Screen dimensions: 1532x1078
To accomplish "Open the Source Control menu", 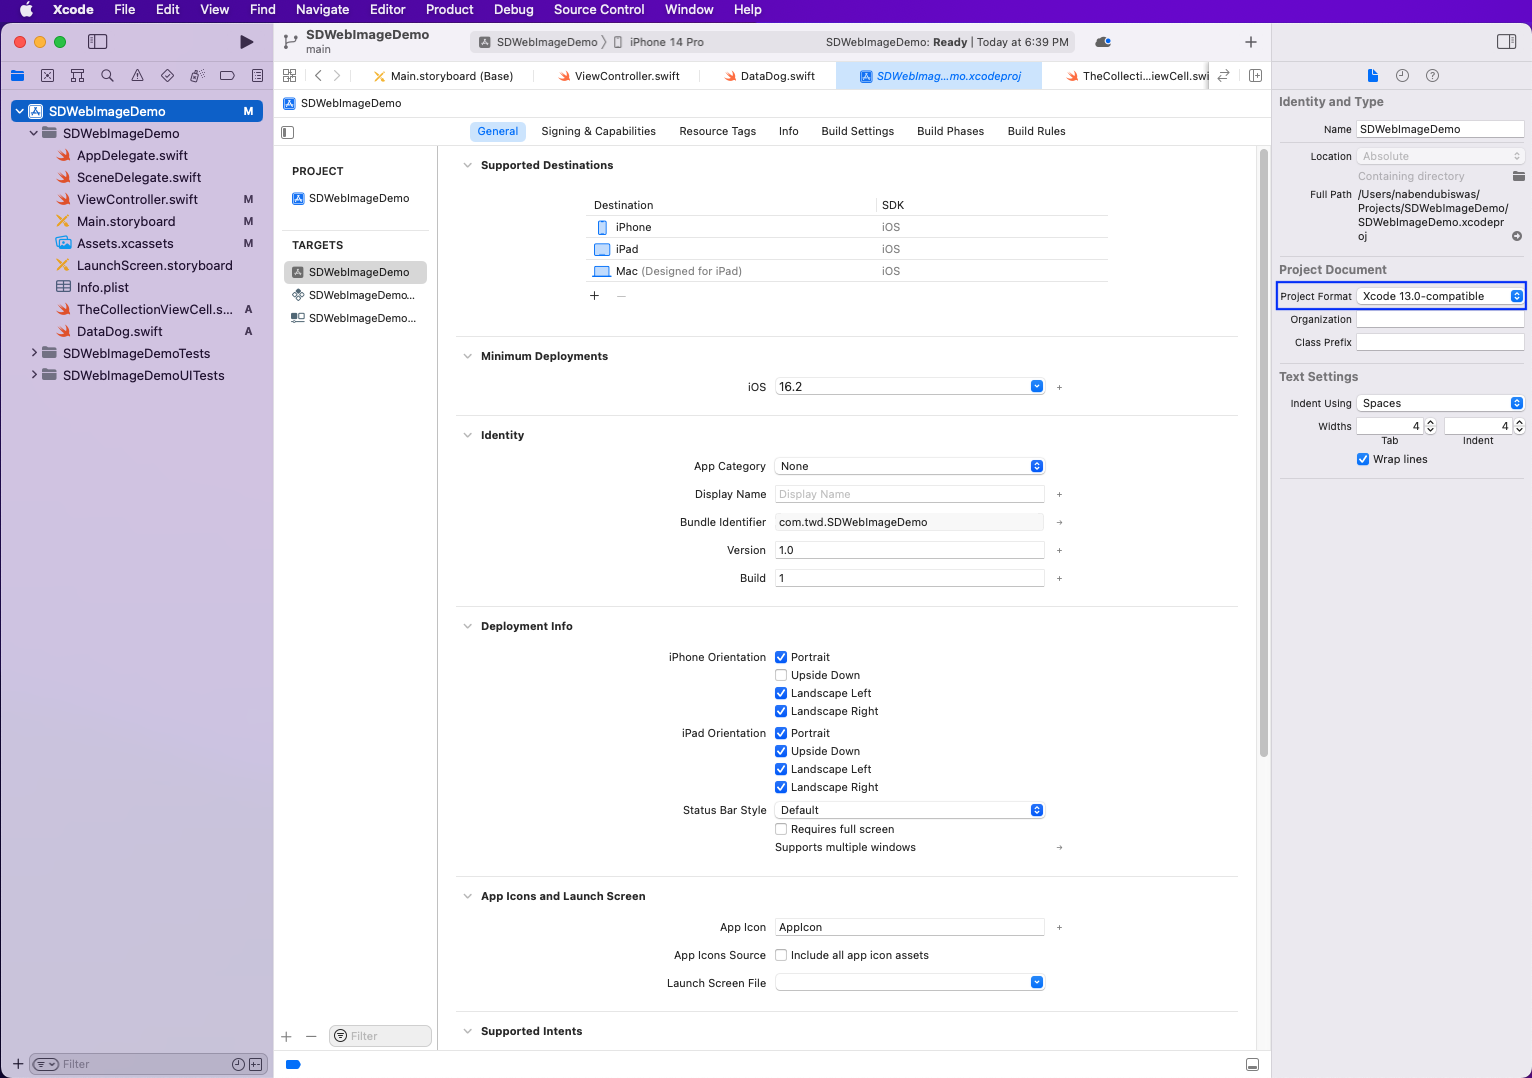I will tap(599, 9).
